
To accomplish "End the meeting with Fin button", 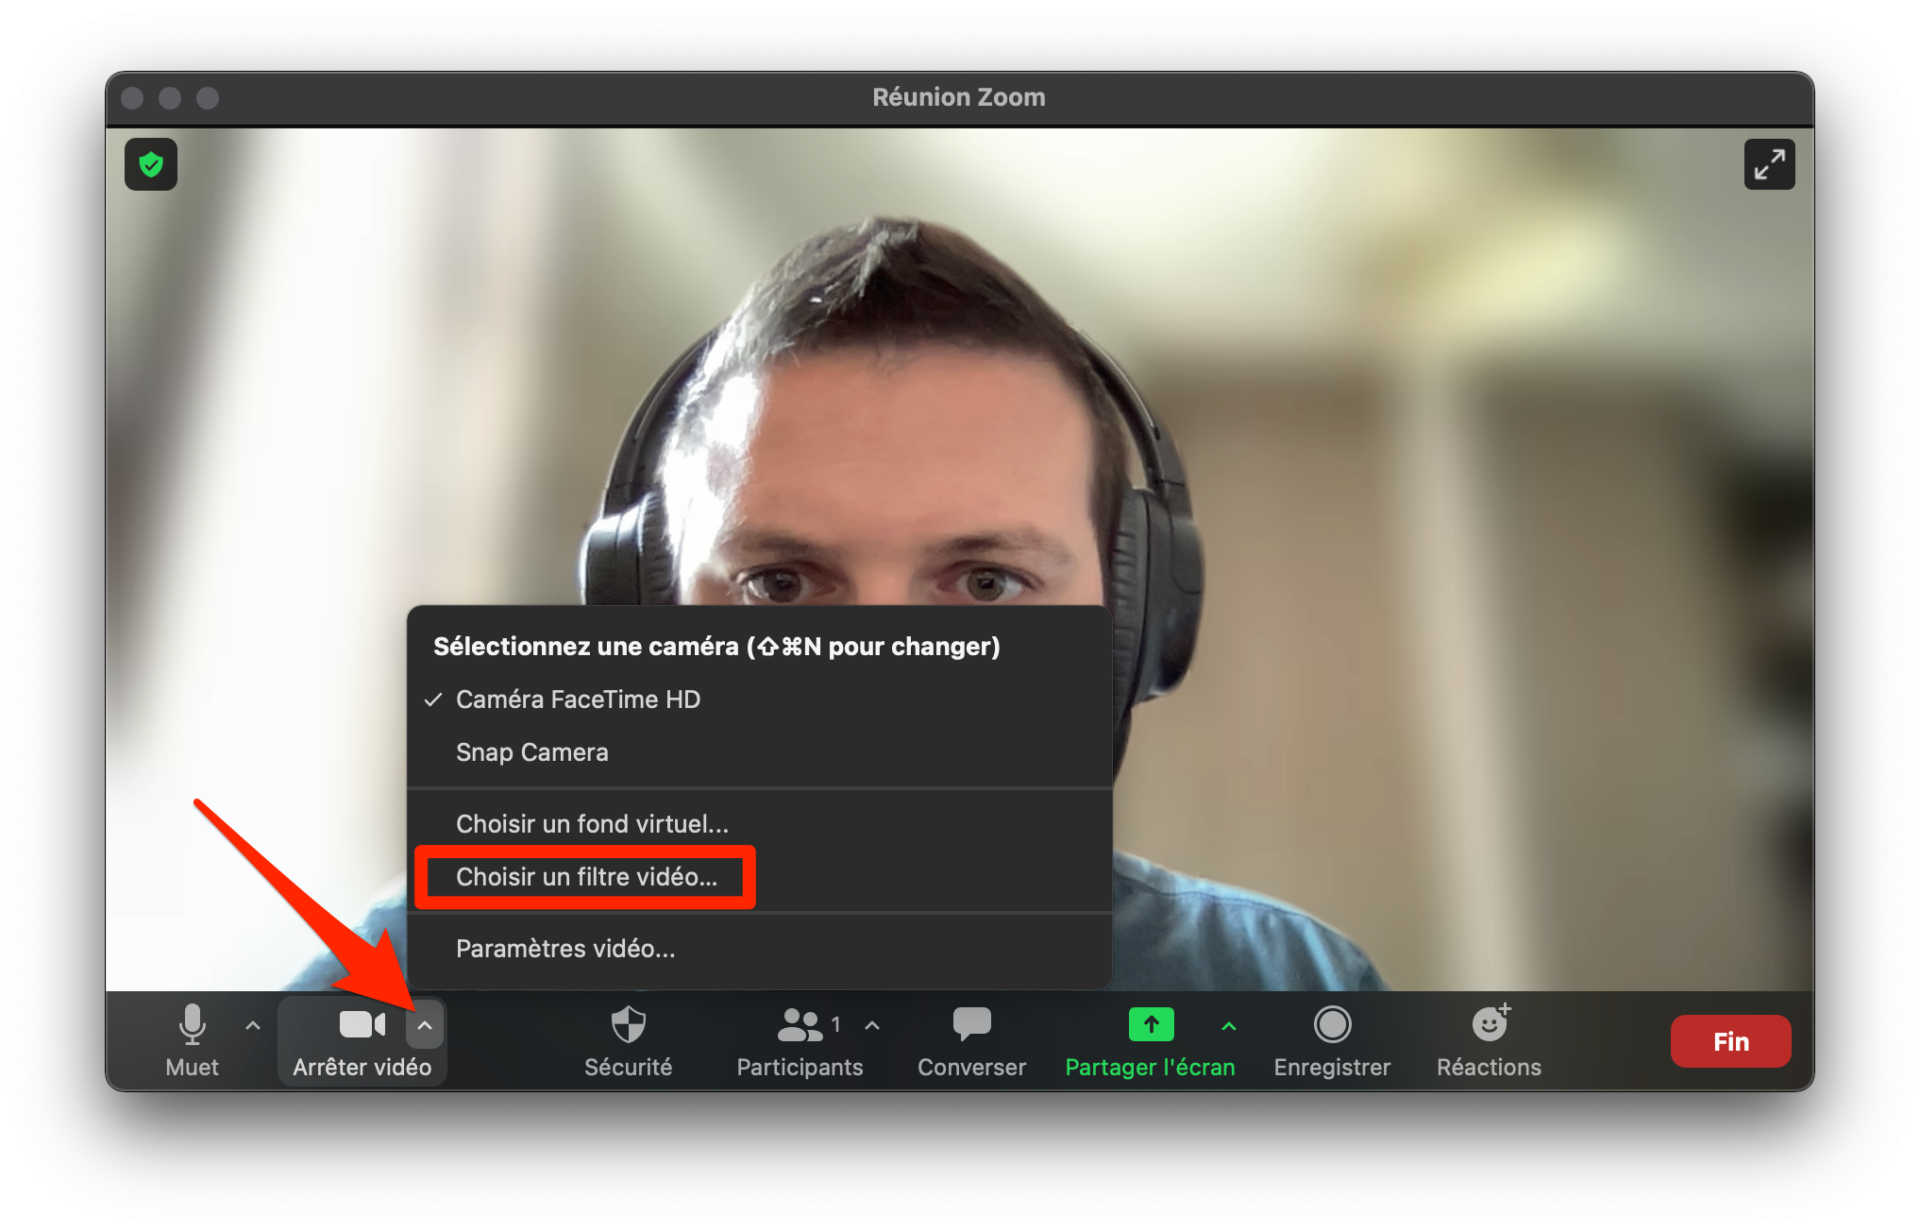I will (x=1730, y=1042).
